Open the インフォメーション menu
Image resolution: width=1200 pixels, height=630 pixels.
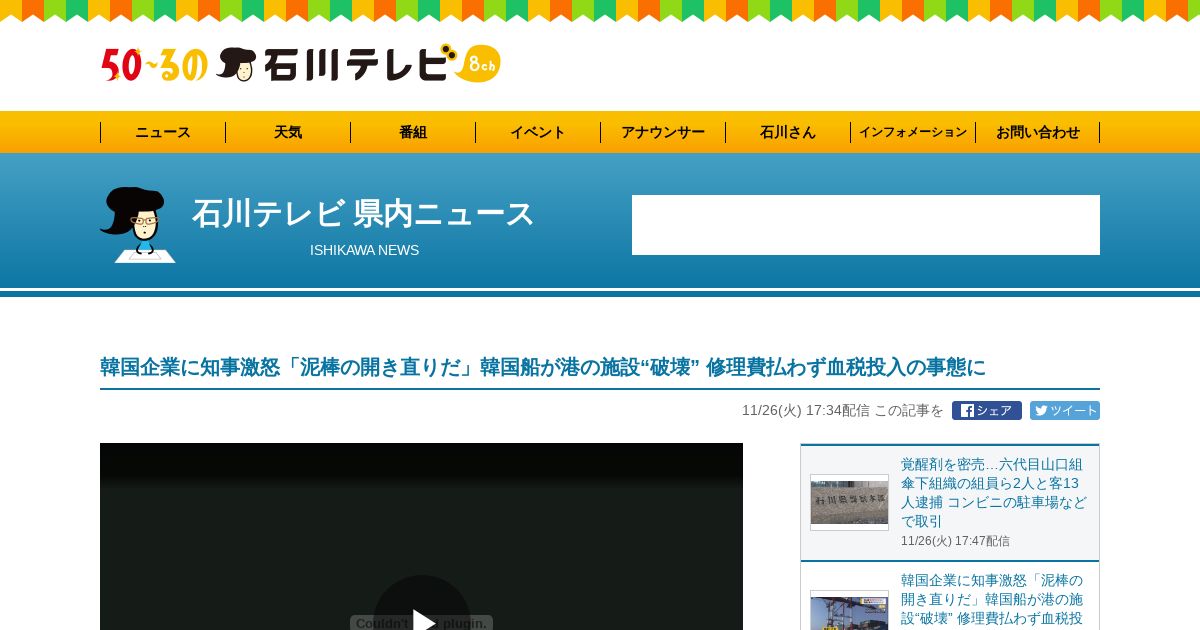913,132
